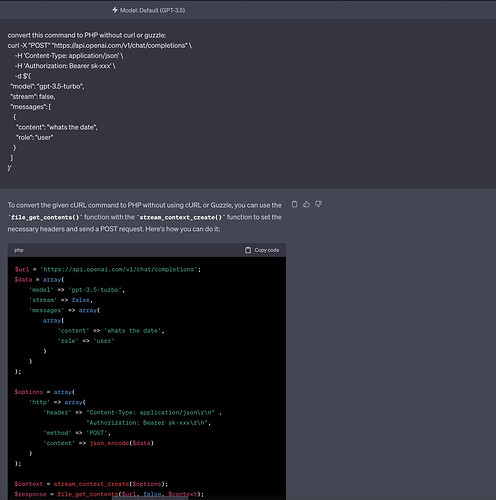Click the $data = array( code line
Viewport: 496px width, 500px height.
point(39,280)
